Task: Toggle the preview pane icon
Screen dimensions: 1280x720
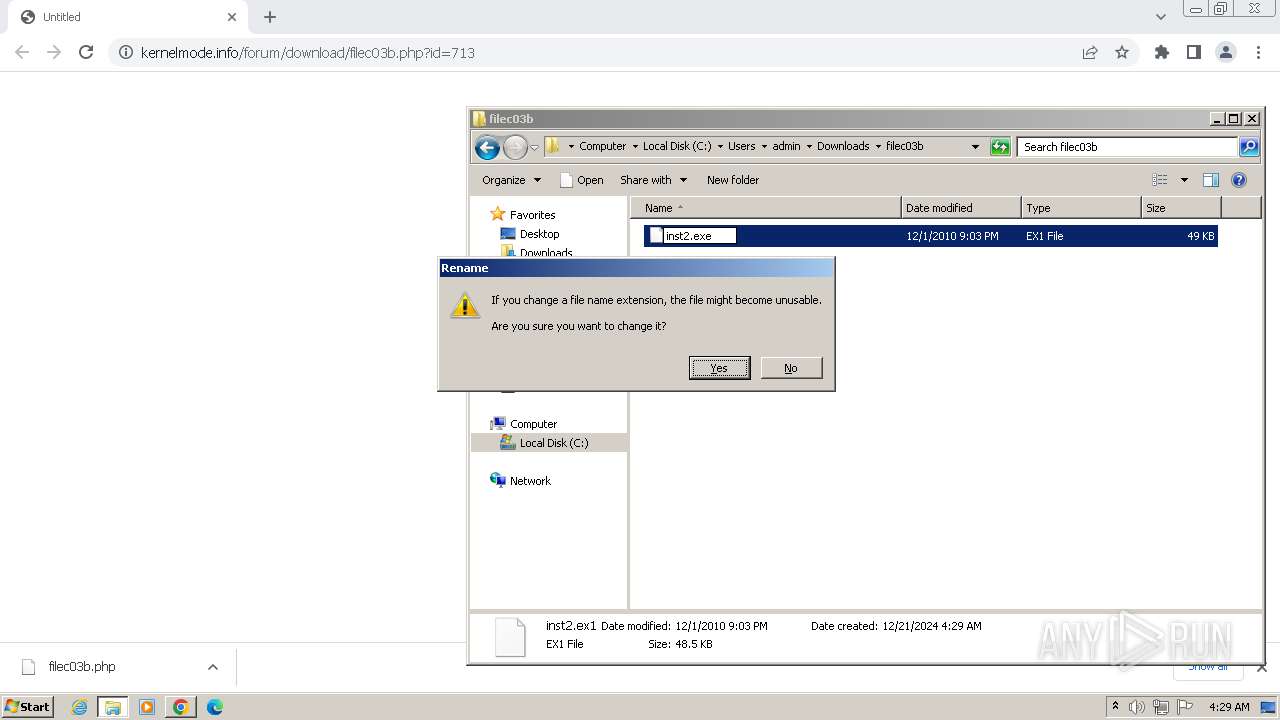Action: 1211,180
